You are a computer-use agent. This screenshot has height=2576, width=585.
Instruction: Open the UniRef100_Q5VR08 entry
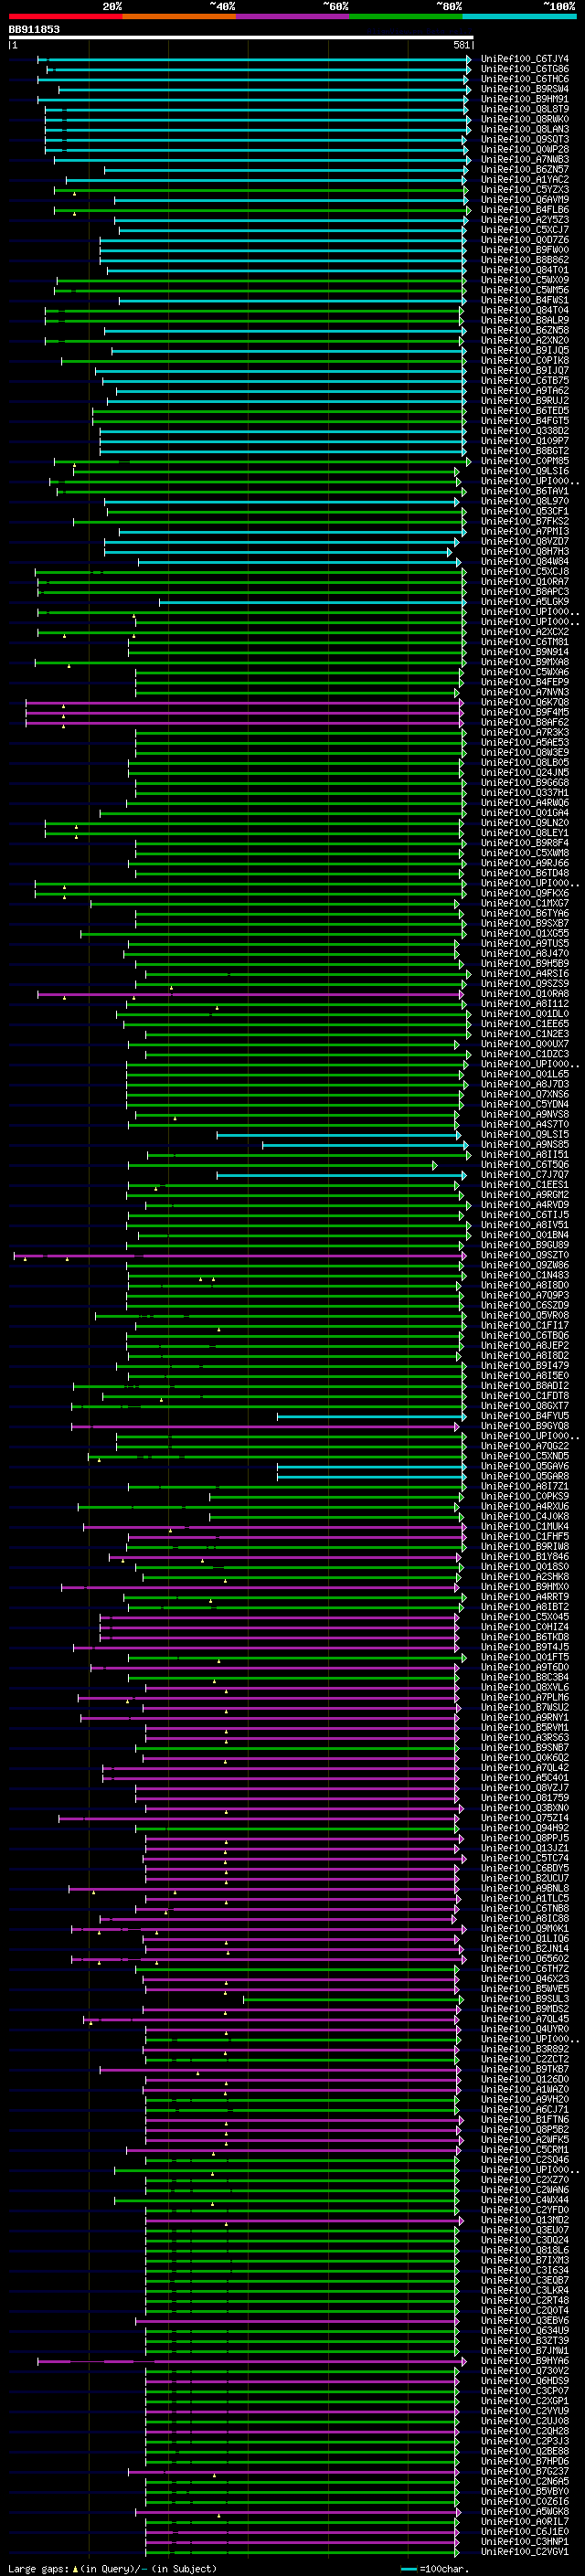[525, 1315]
